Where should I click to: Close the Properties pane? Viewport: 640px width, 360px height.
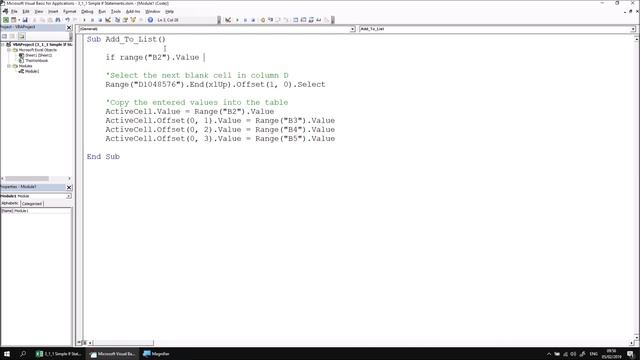(x=69, y=187)
